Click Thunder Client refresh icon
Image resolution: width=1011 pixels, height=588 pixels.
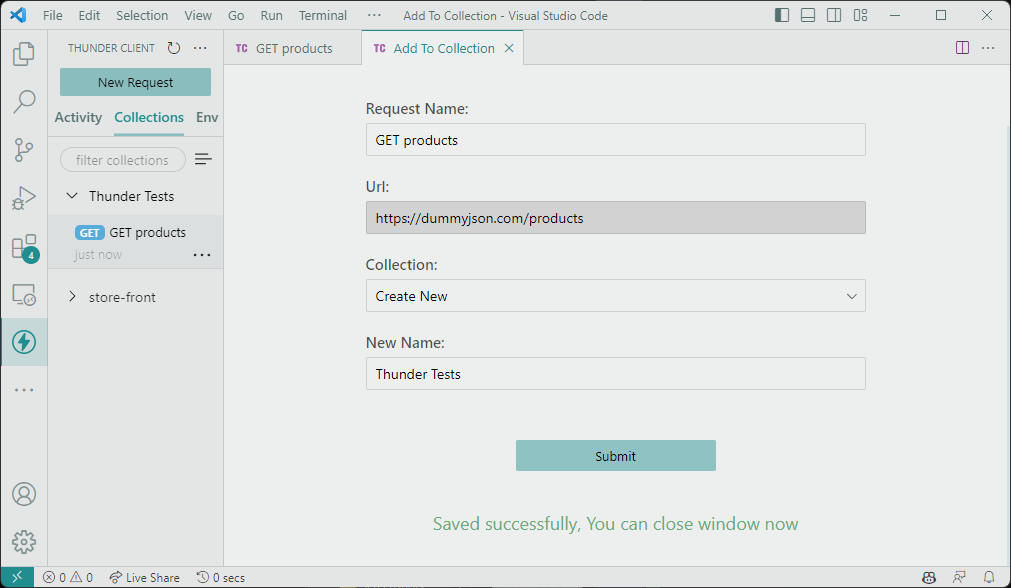174,48
